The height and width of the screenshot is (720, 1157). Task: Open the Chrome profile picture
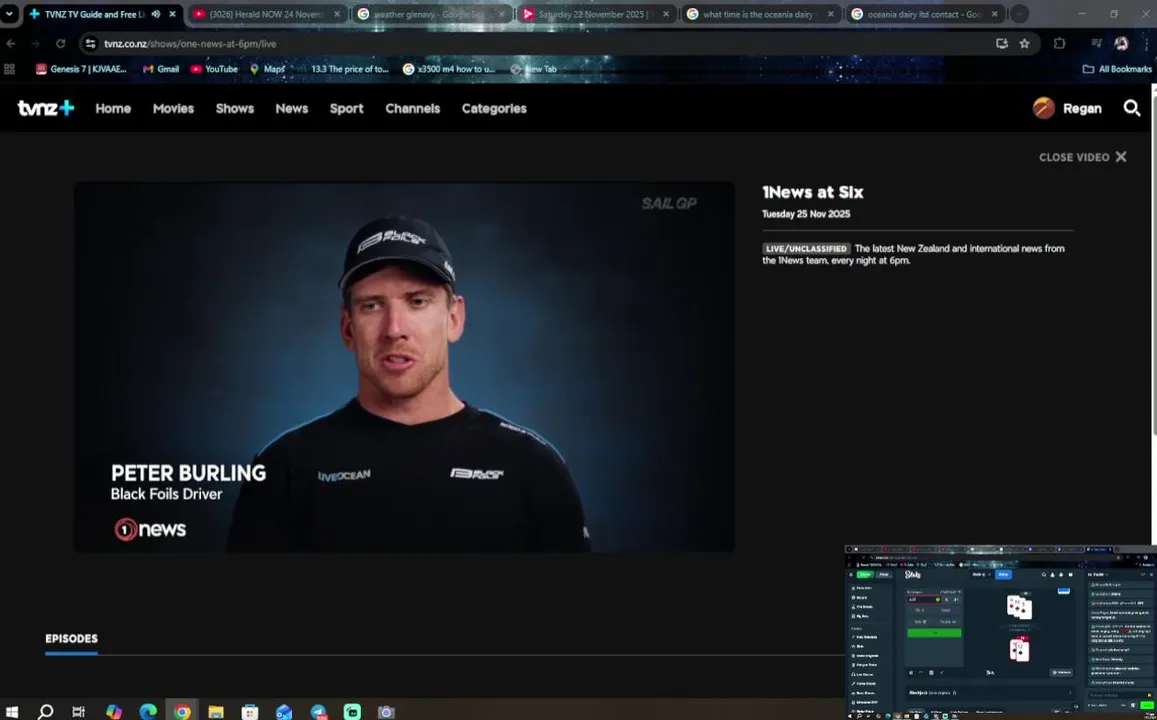(x=1121, y=44)
